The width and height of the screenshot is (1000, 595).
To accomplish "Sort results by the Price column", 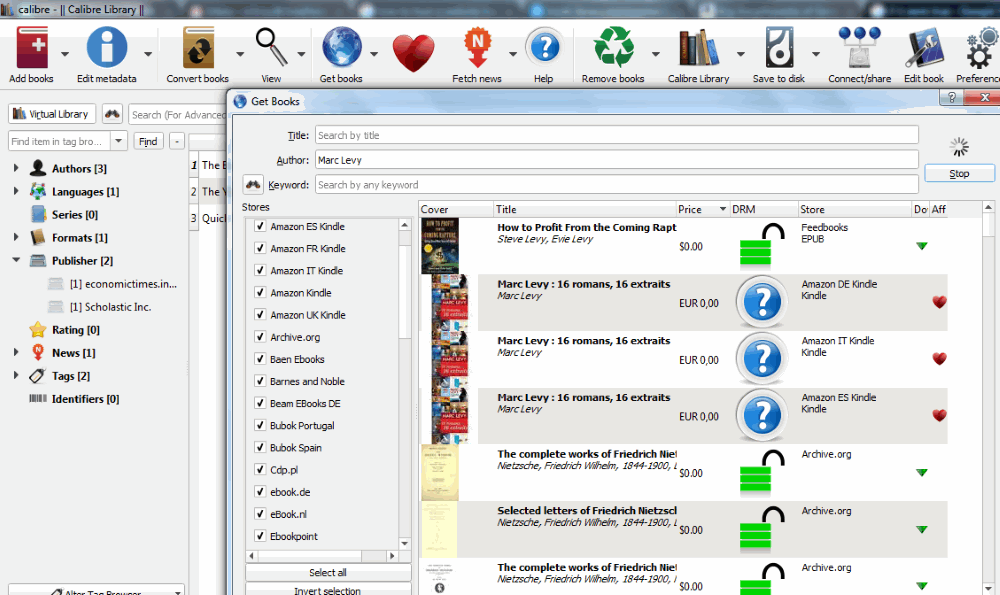I will click(702, 209).
